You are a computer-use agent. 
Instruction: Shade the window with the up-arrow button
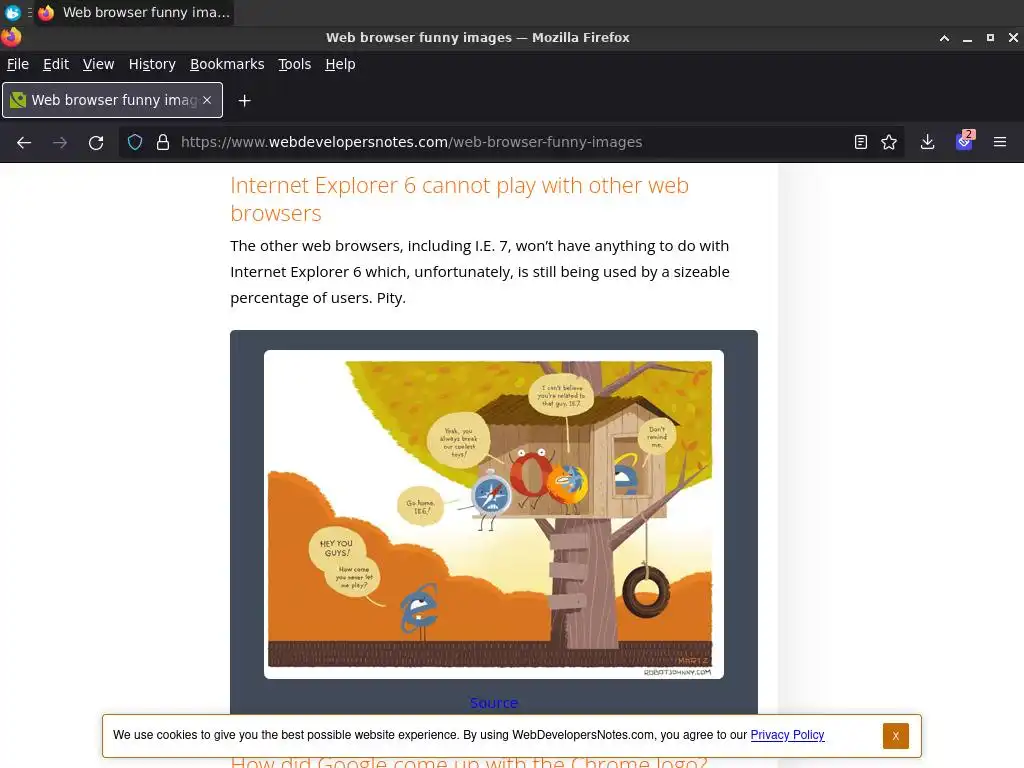pos(944,38)
